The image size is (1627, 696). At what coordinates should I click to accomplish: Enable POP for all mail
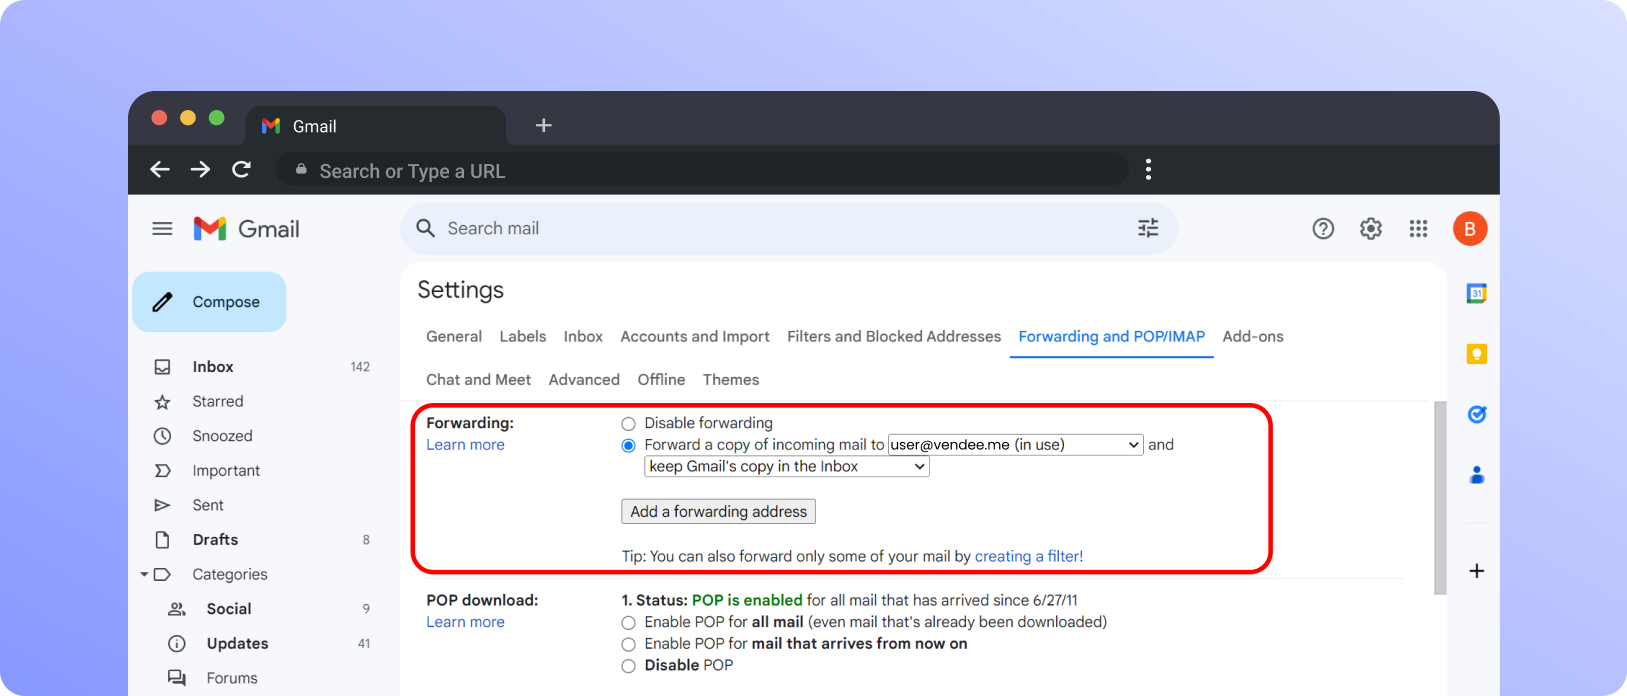[x=628, y=623]
